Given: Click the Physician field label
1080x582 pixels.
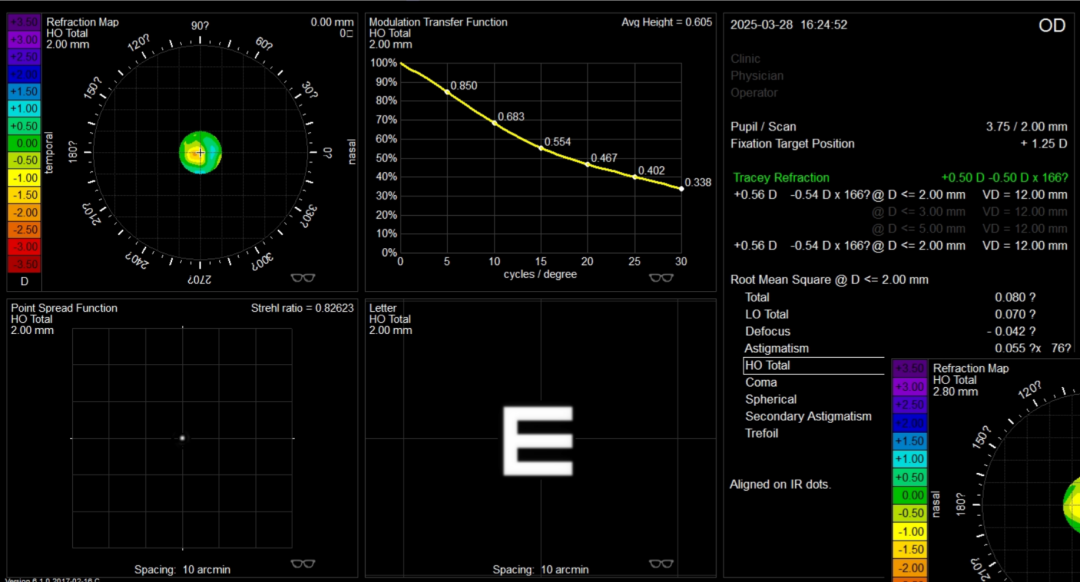Looking at the screenshot, I should (x=757, y=76).
